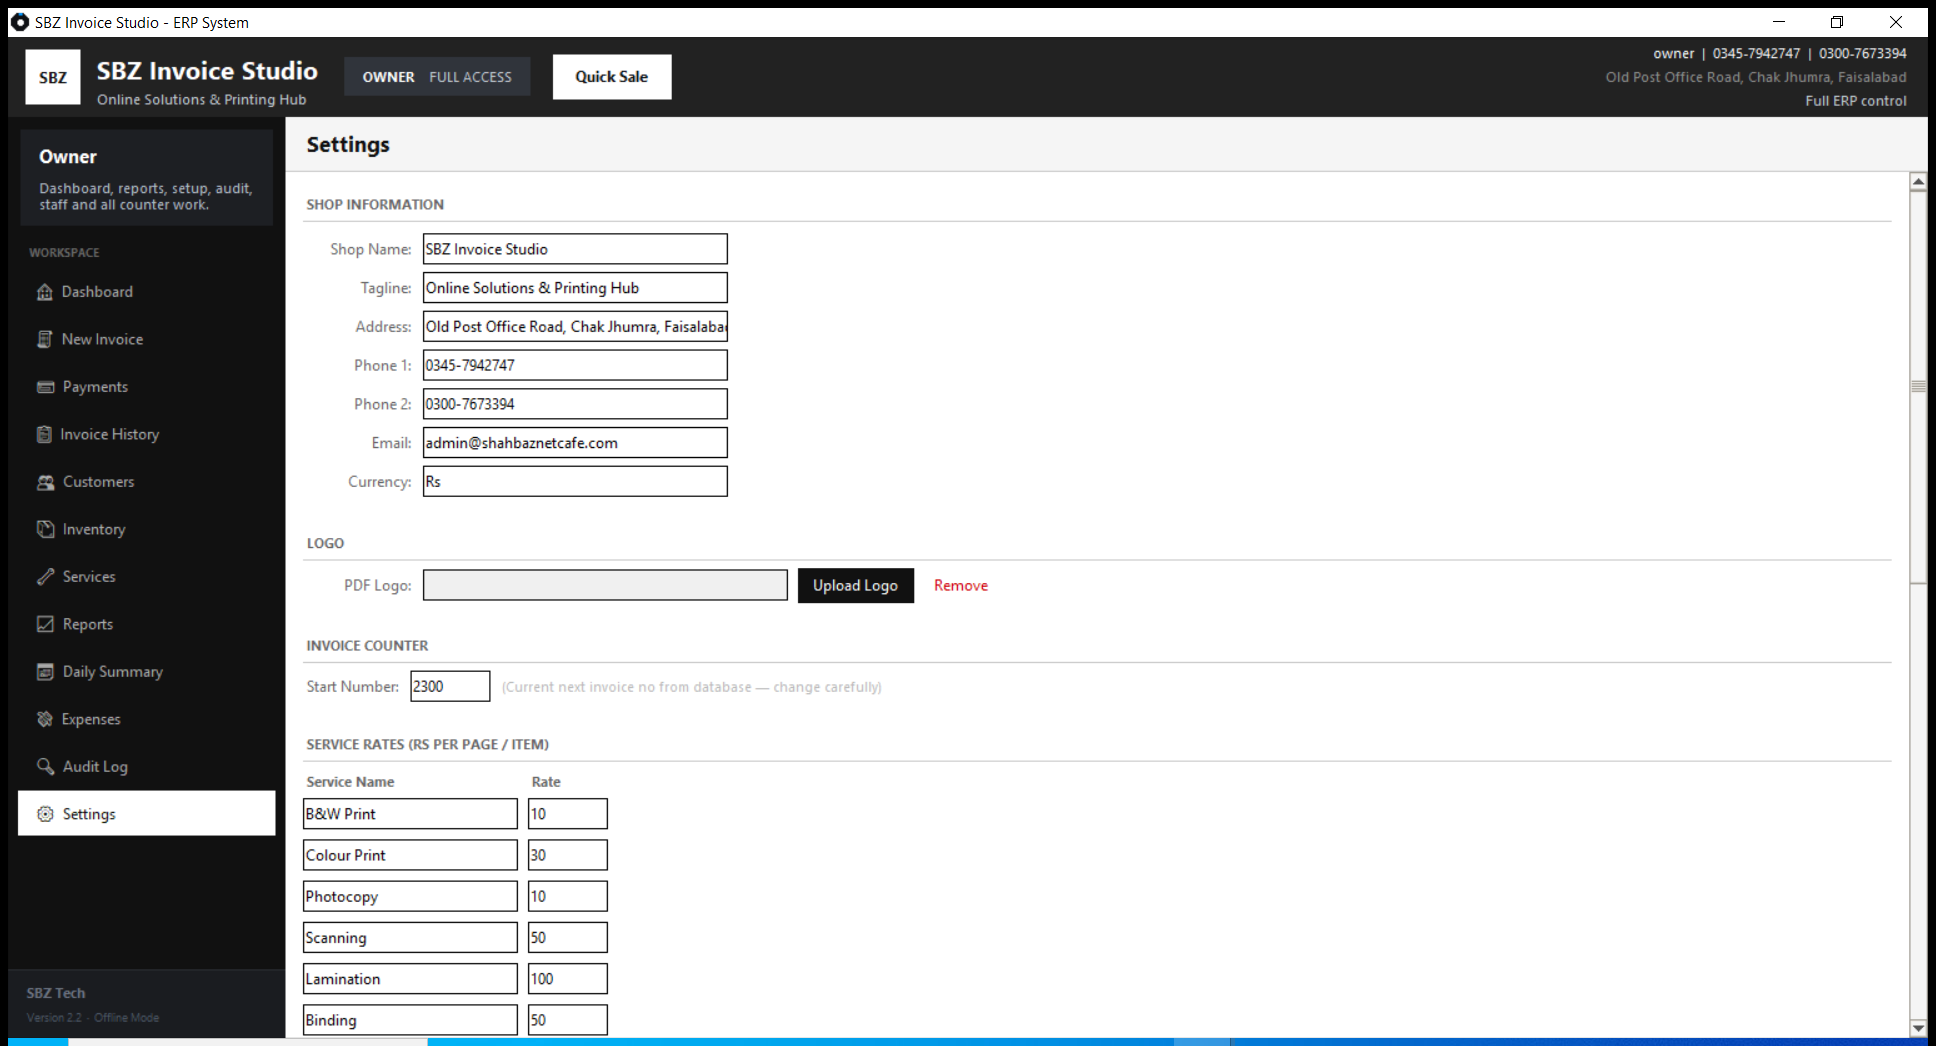Image resolution: width=1936 pixels, height=1046 pixels.
Task: Focus the Email input field
Action: [x=575, y=443]
